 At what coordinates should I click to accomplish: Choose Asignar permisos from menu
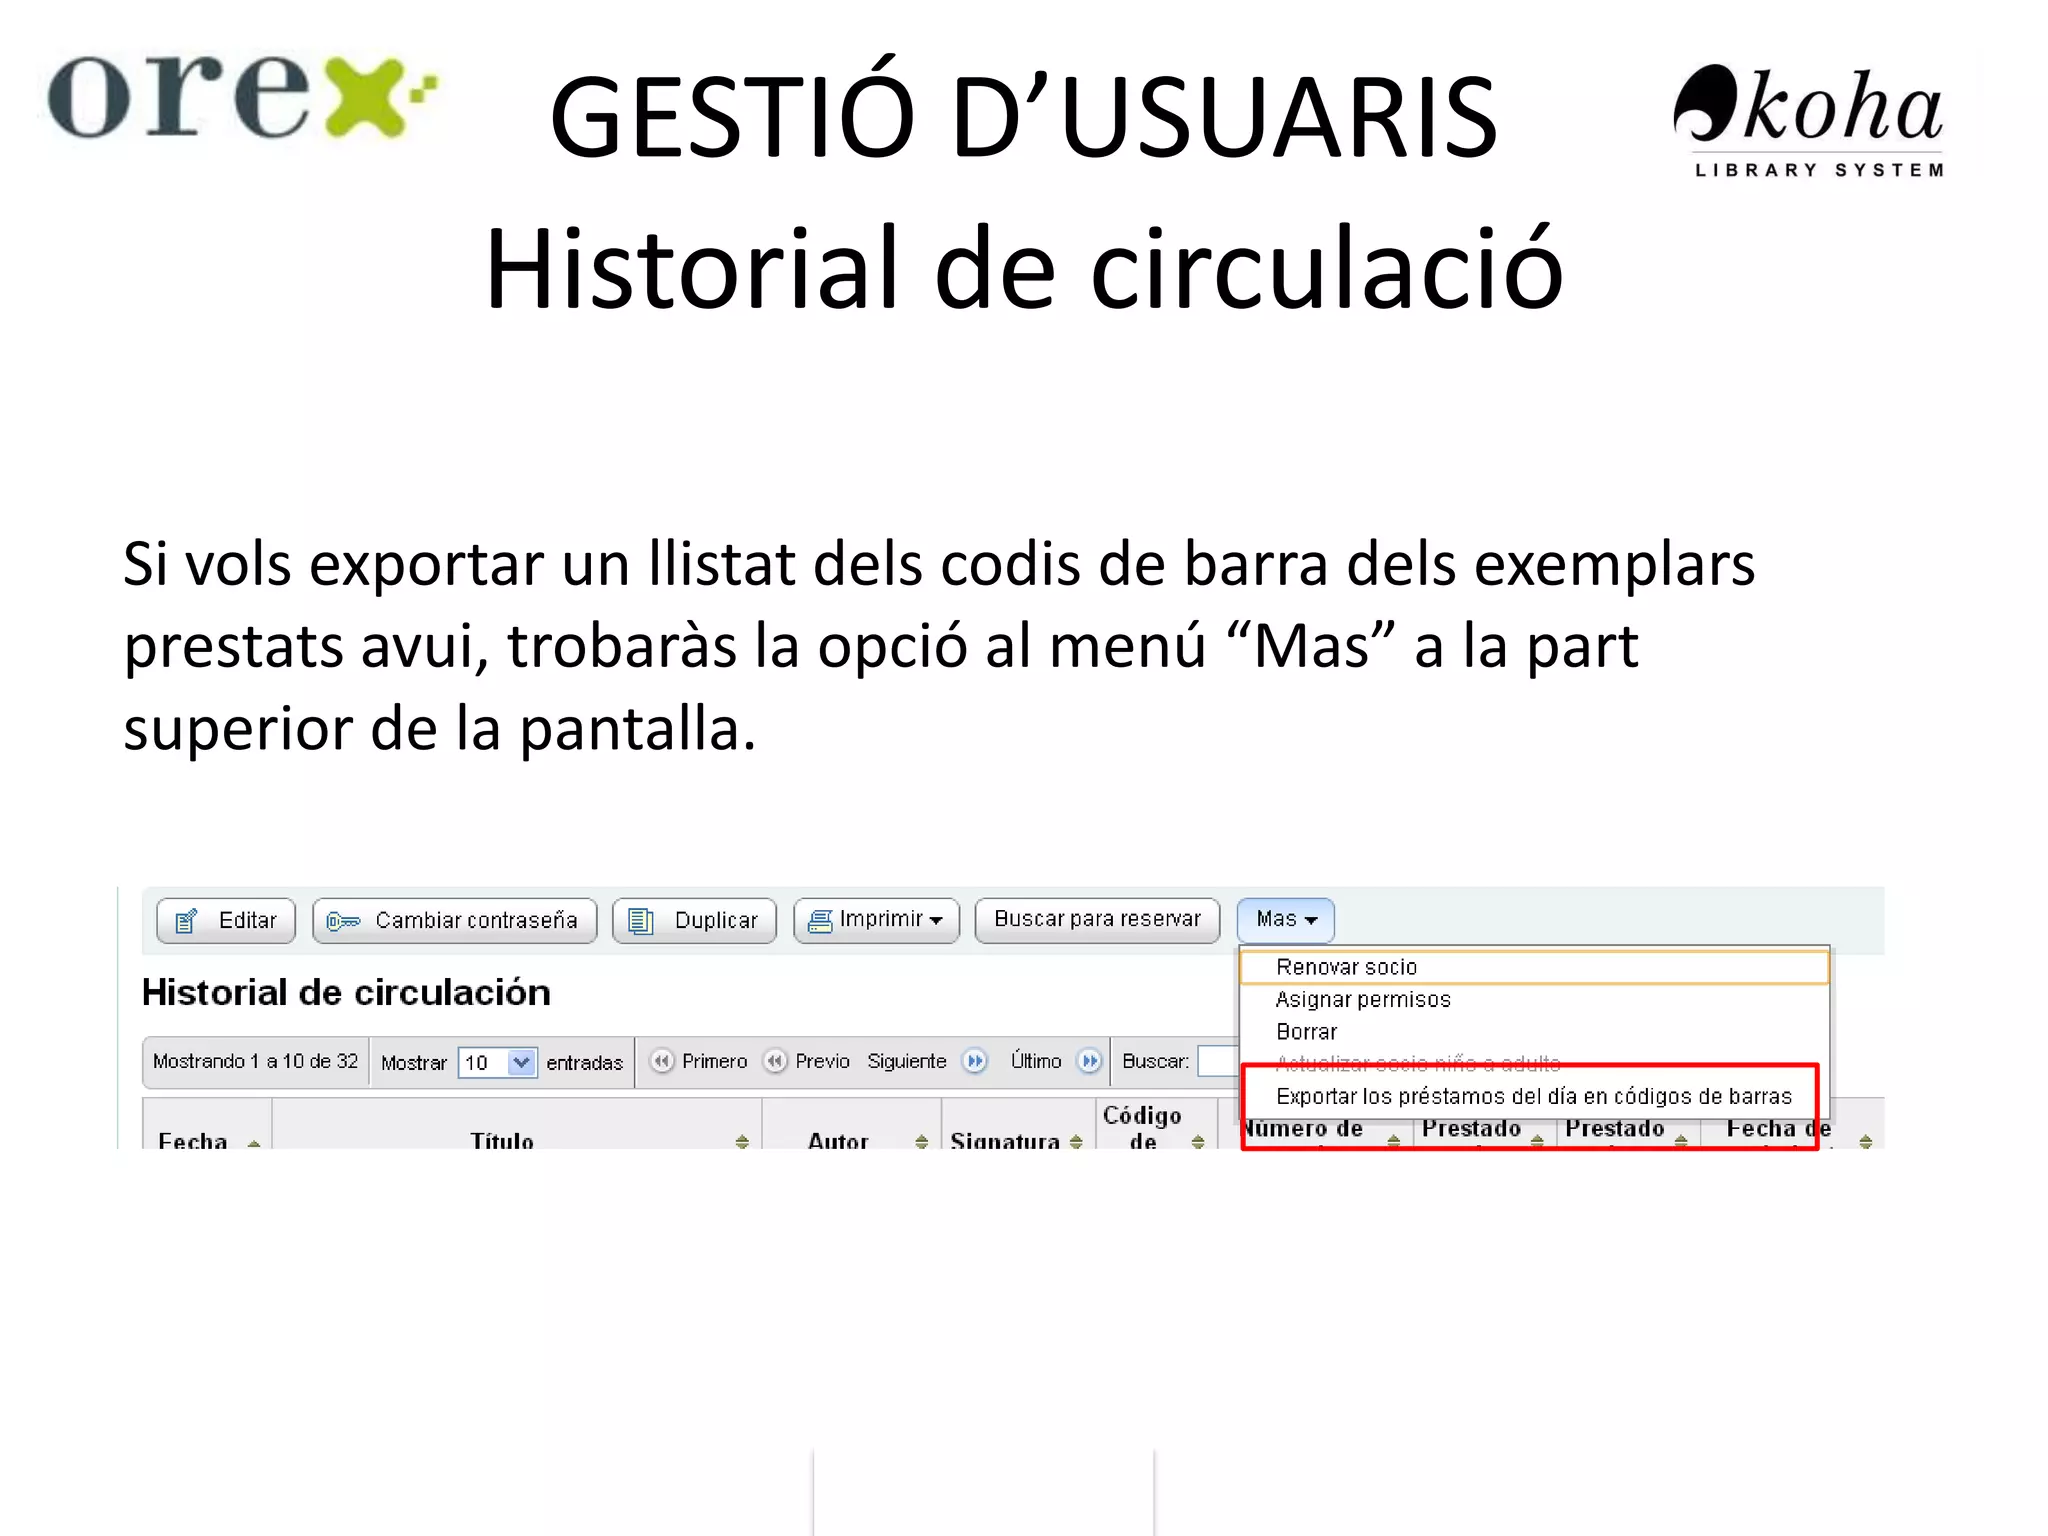[1534, 1000]
